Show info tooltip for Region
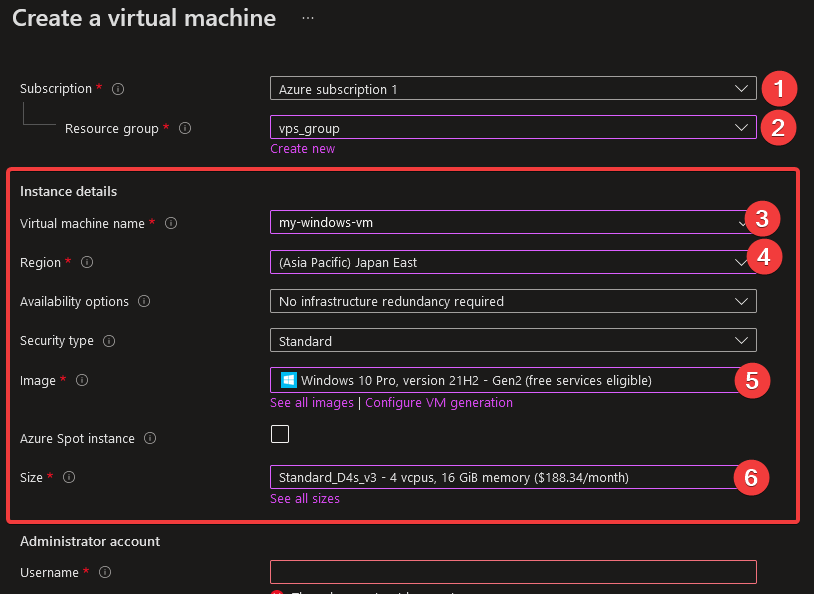 point(87,262)
